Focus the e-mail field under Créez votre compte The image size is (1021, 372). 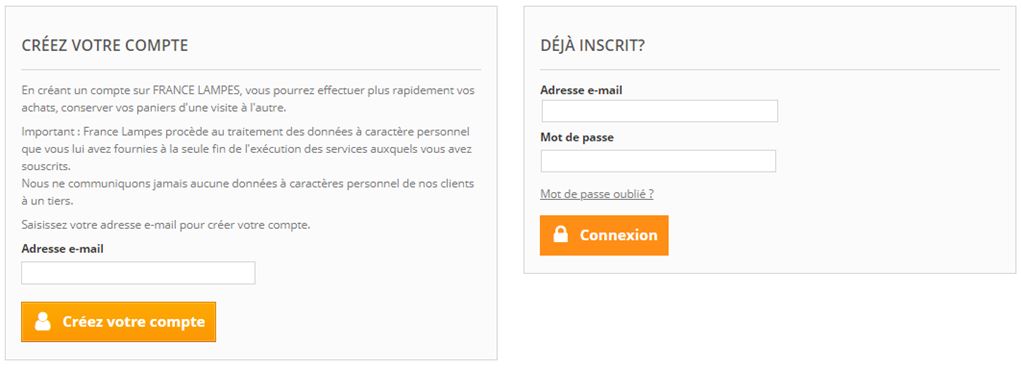coord(138,273)
